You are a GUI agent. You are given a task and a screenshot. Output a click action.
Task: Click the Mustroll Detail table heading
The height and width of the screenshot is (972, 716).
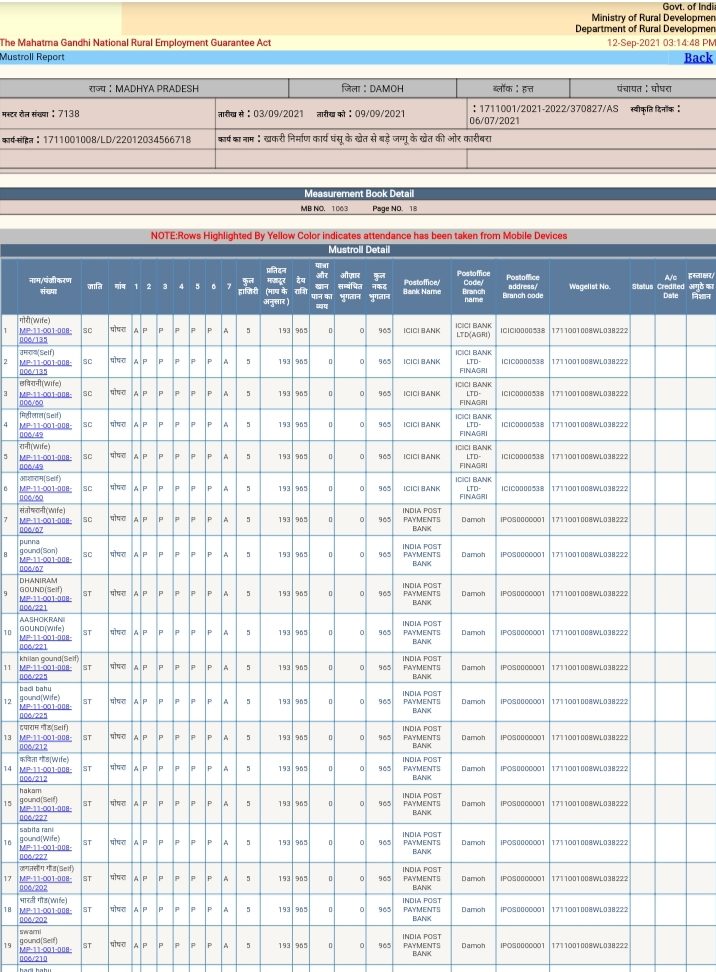359,250
